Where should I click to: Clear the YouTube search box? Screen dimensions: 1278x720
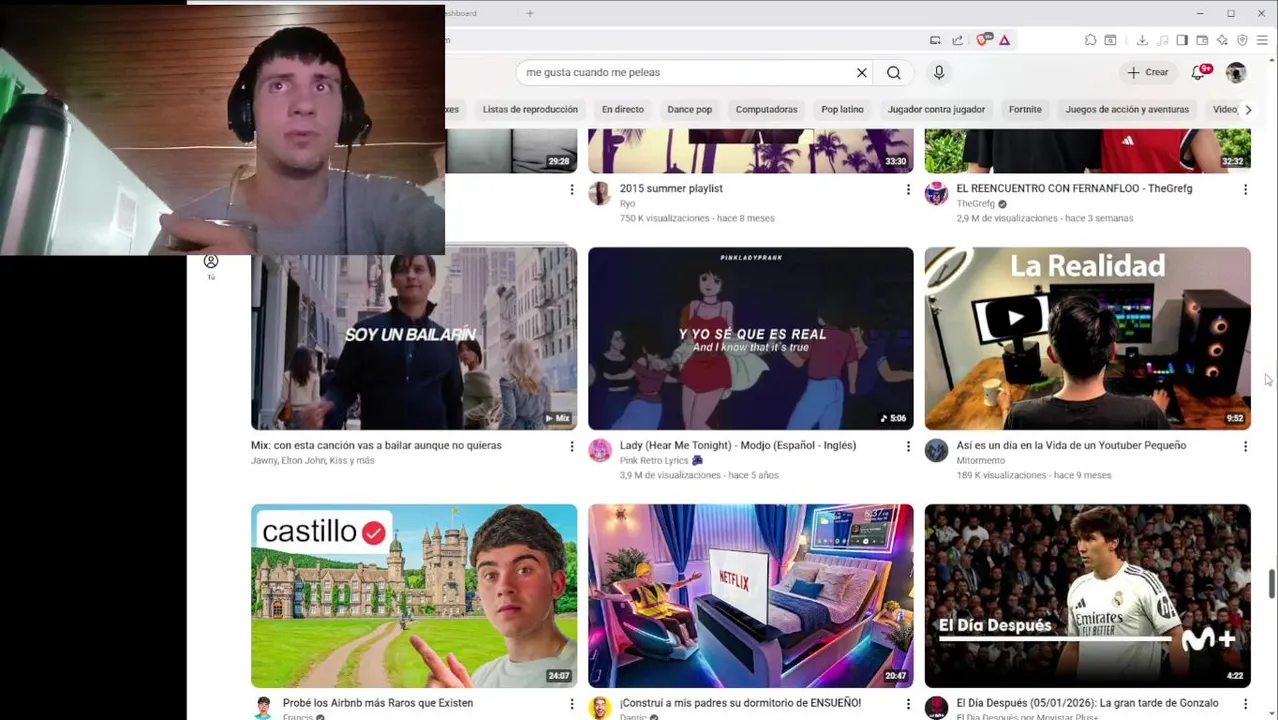click(x=861, y=72)
